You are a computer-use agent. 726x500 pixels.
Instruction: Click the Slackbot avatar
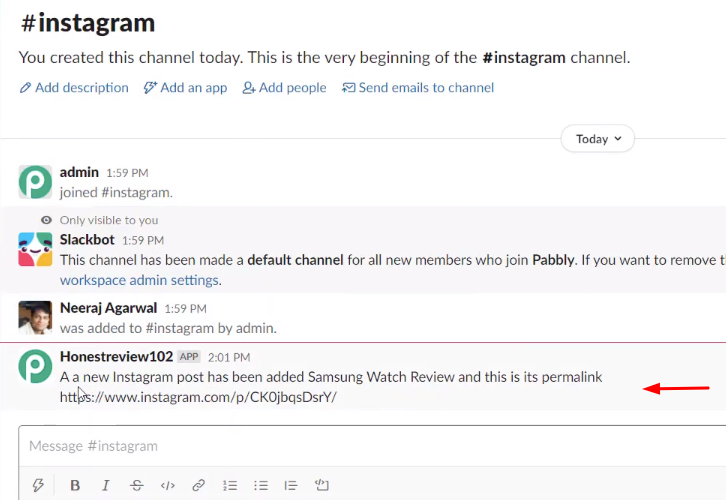35,249
